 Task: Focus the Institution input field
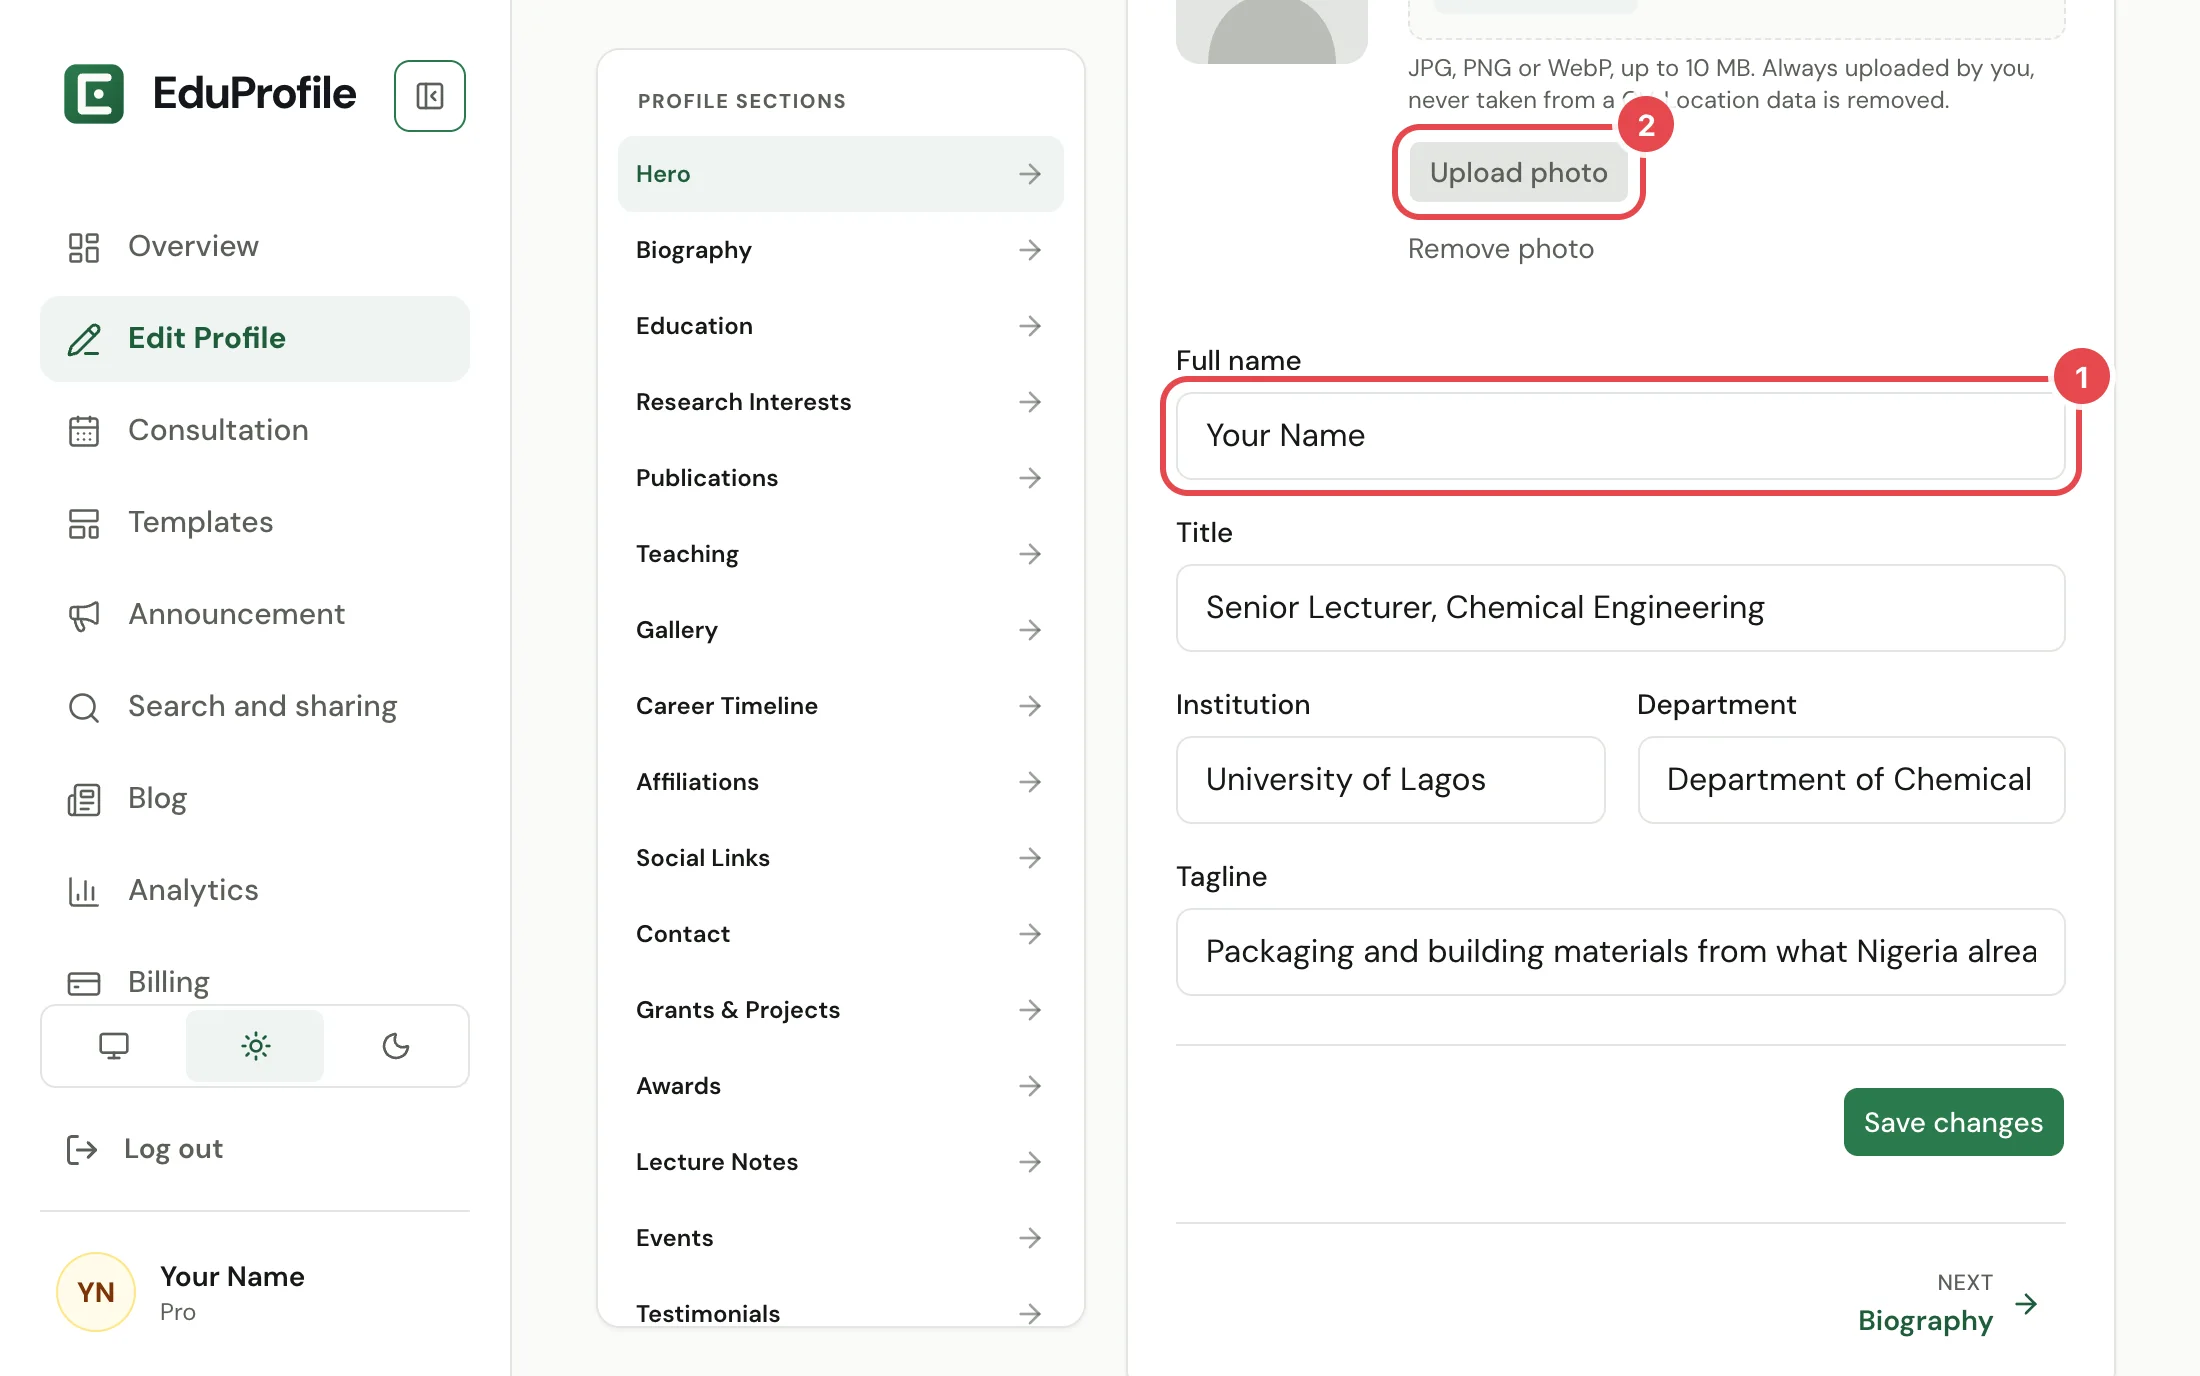[x=1390, y=780]
